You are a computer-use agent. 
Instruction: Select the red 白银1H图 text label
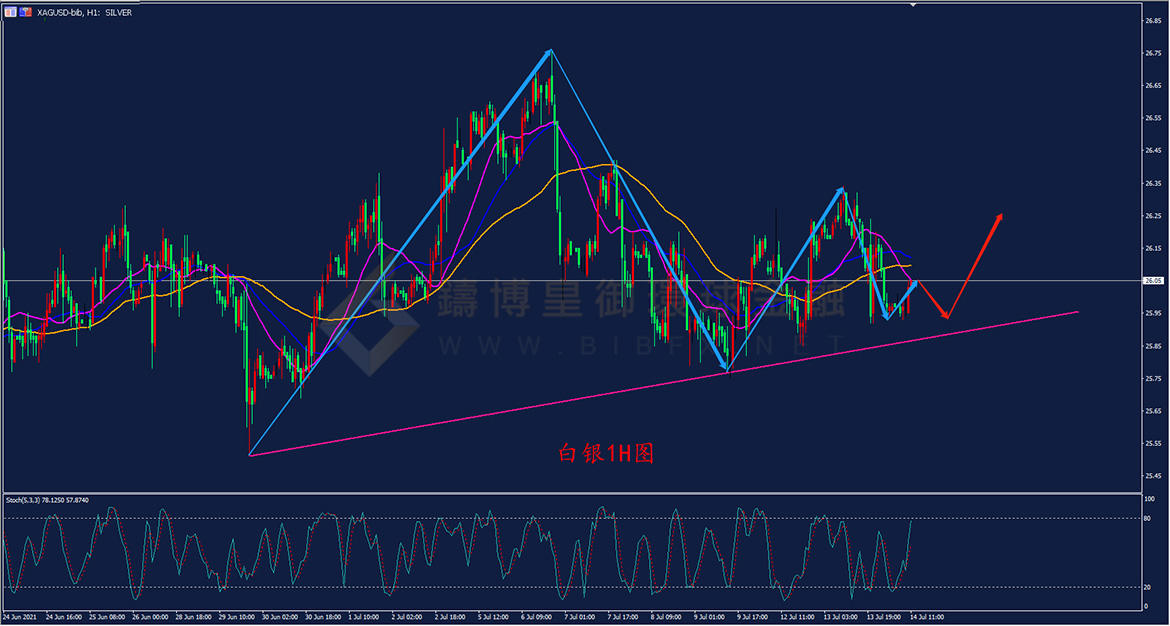pyautogui.click(x=604, y=453)
